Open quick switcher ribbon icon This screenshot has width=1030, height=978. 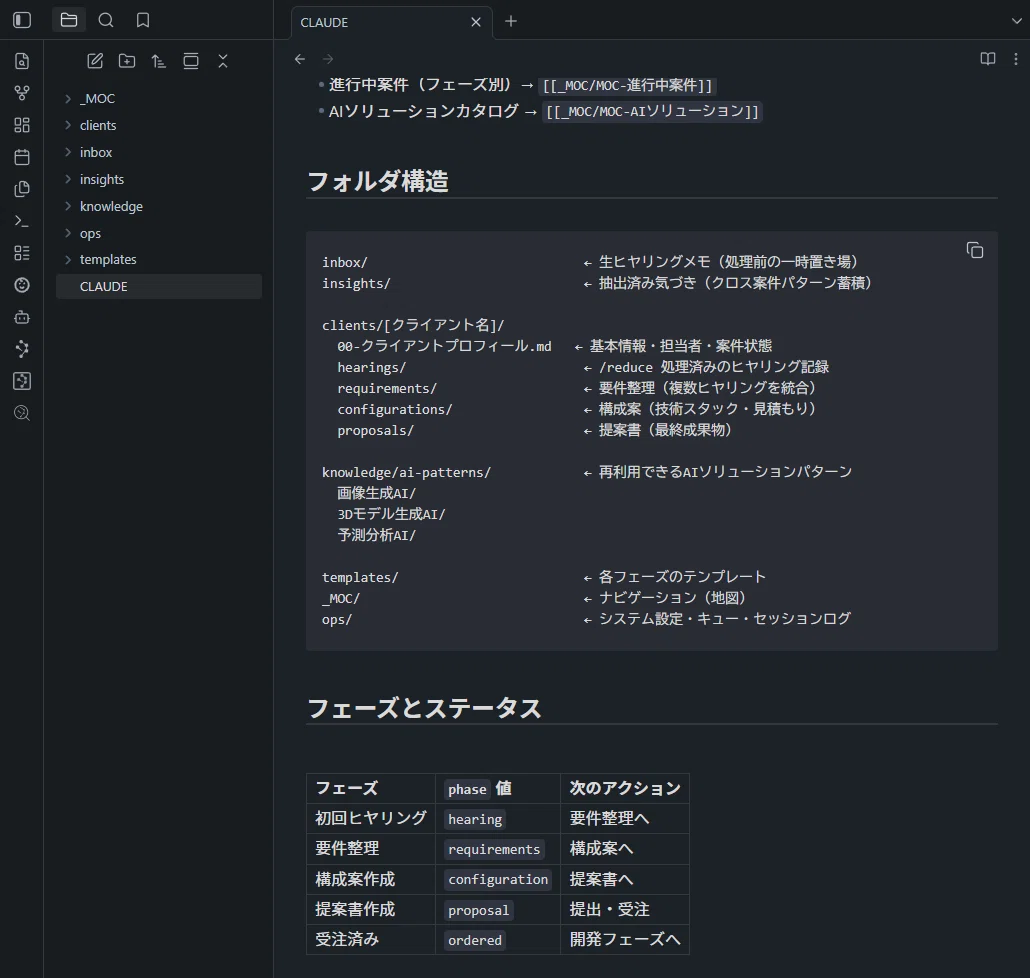click(x=22, y=61)
